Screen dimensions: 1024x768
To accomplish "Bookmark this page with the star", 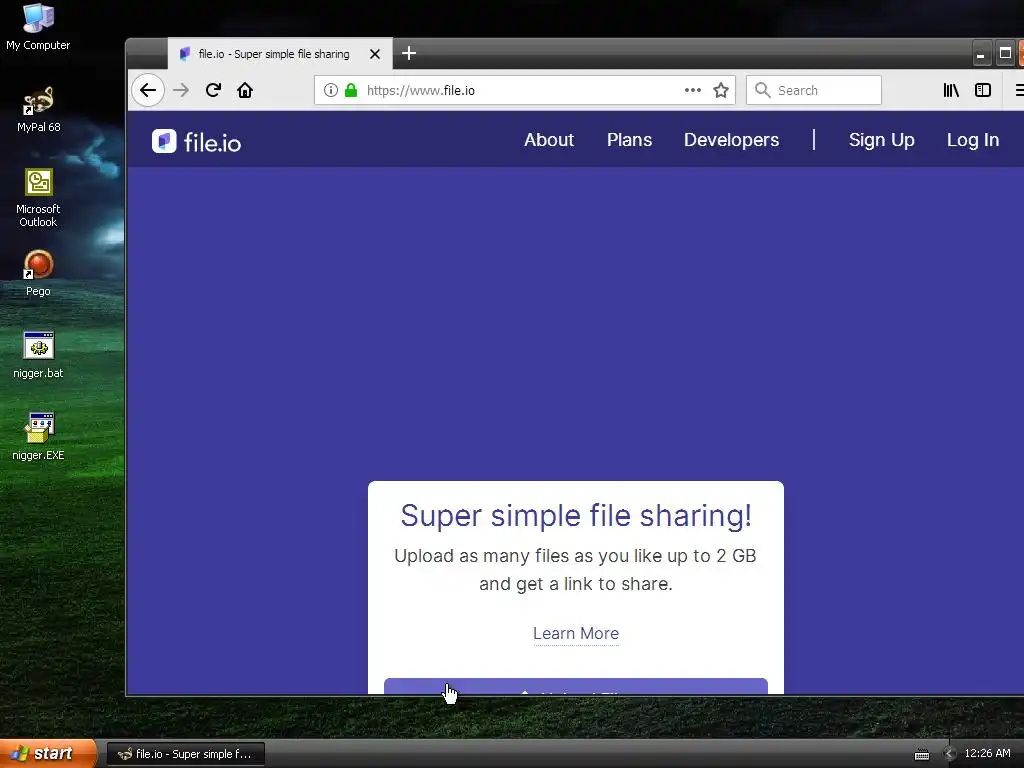I will 721,90.
